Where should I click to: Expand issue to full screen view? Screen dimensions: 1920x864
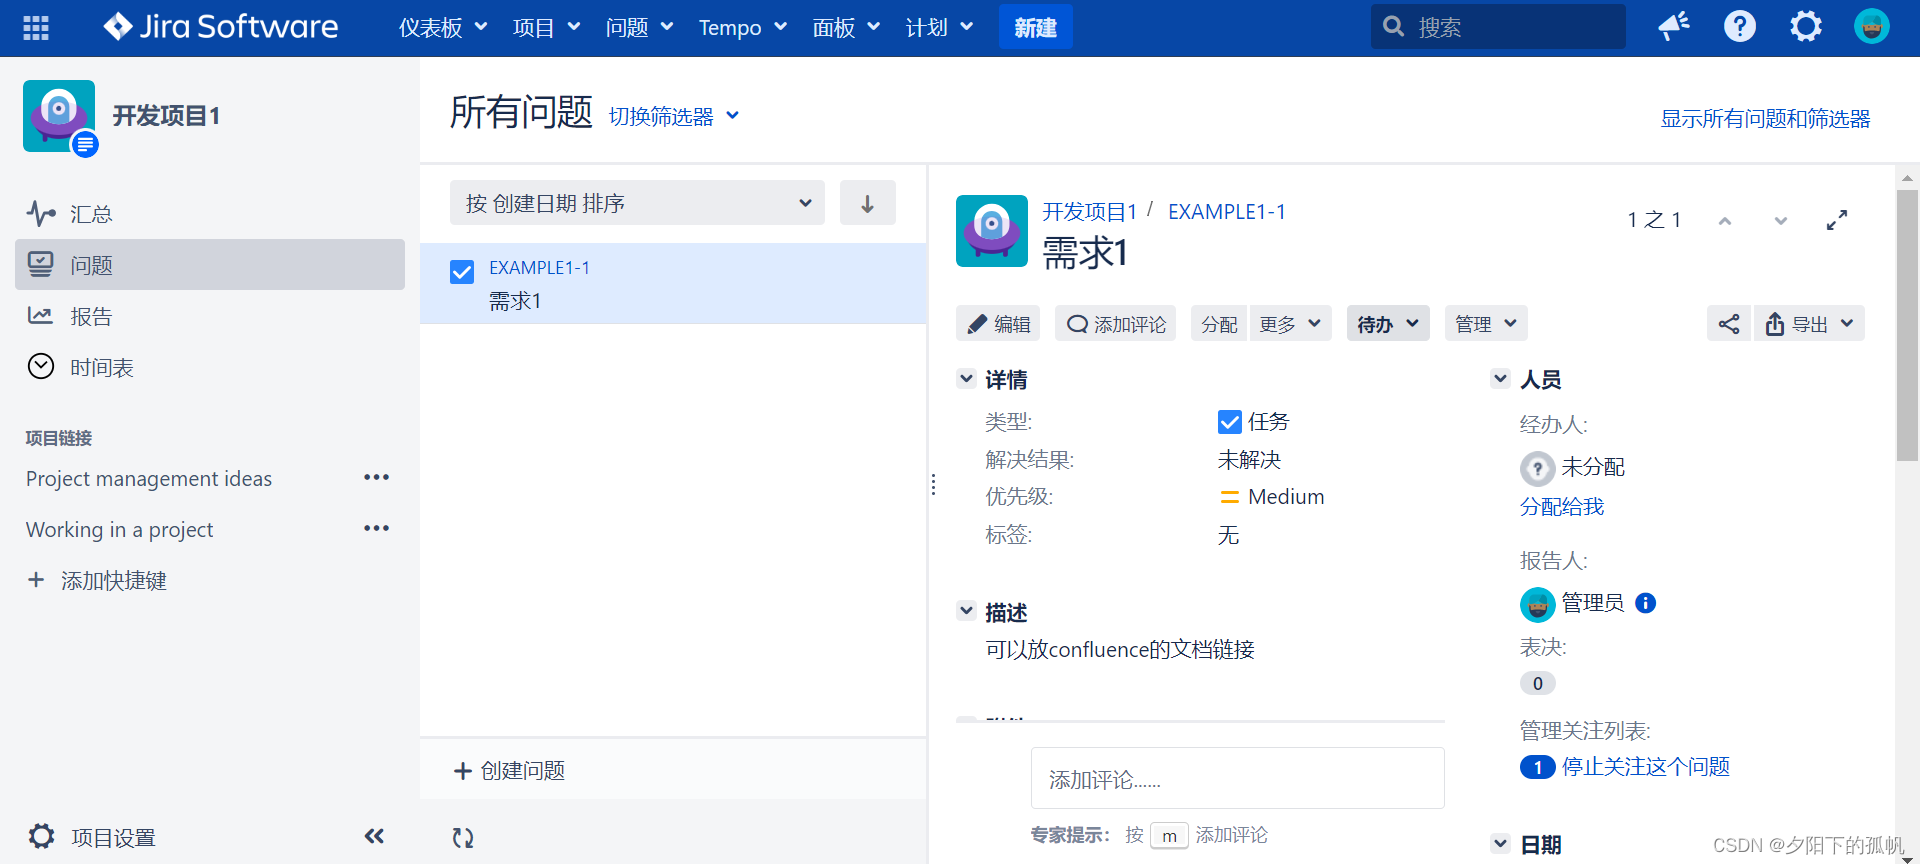(1837, 221)
